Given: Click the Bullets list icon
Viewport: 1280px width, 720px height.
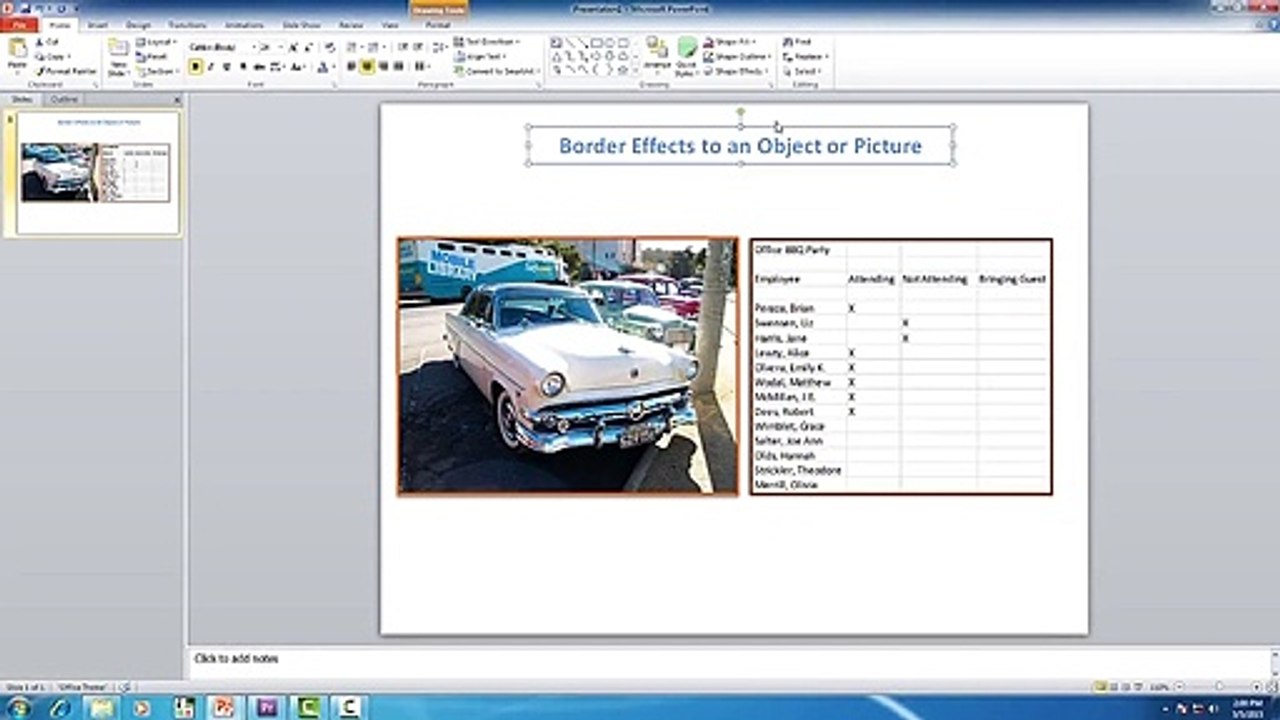Looking at the screenshot, I should (x=354, y=47).
